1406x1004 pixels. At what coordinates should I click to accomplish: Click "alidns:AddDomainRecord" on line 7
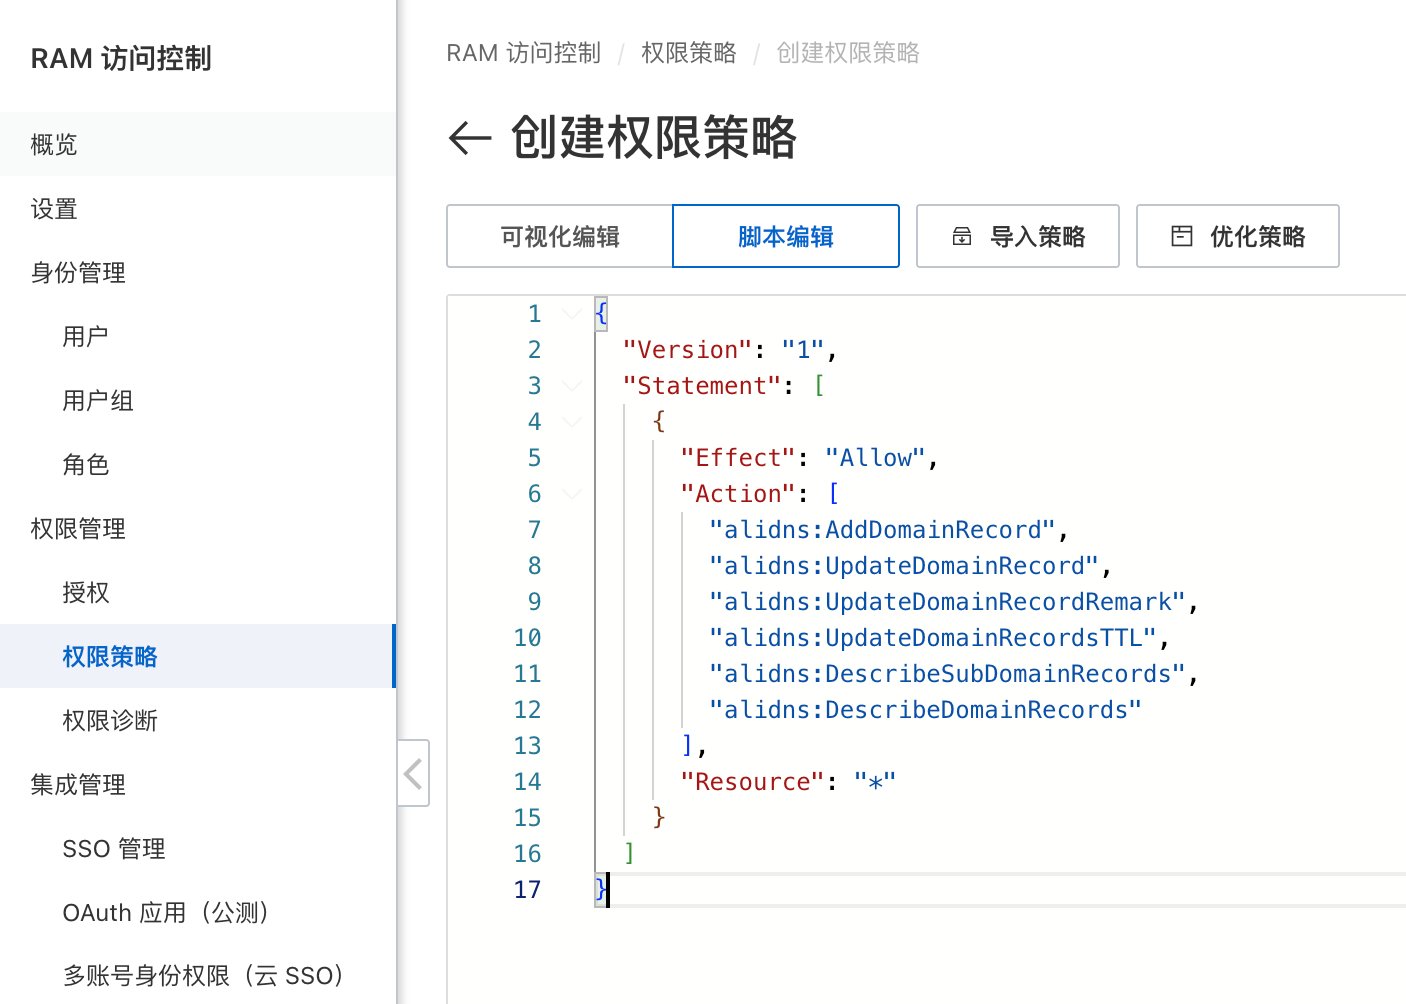coord(883,530)
